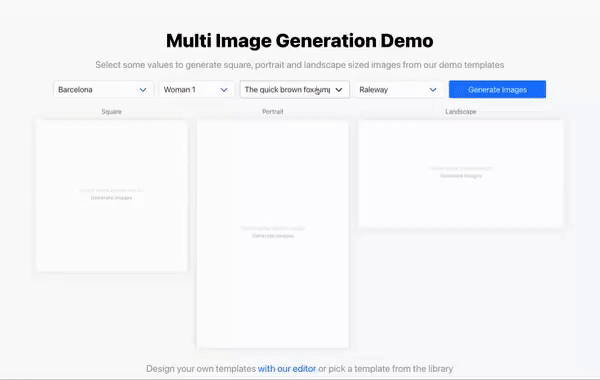The height and width of the screenshot is (380, 600).
Task: Click the Square label above first preview
Action: (111, 112)
